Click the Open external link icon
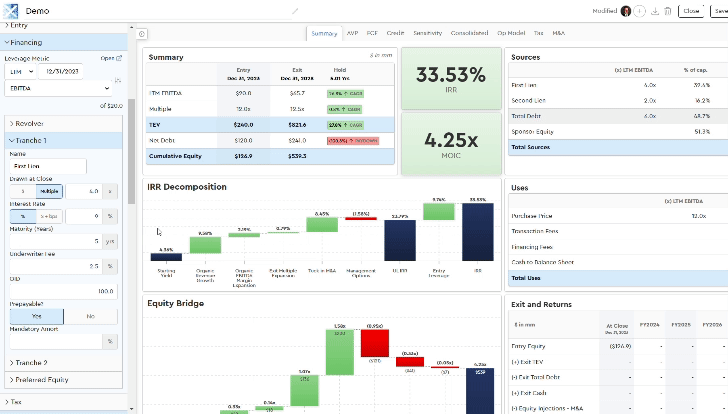Image resolution: width=728 pixels, height=414 pixels. pyautogui.click(x=119, y=58)
